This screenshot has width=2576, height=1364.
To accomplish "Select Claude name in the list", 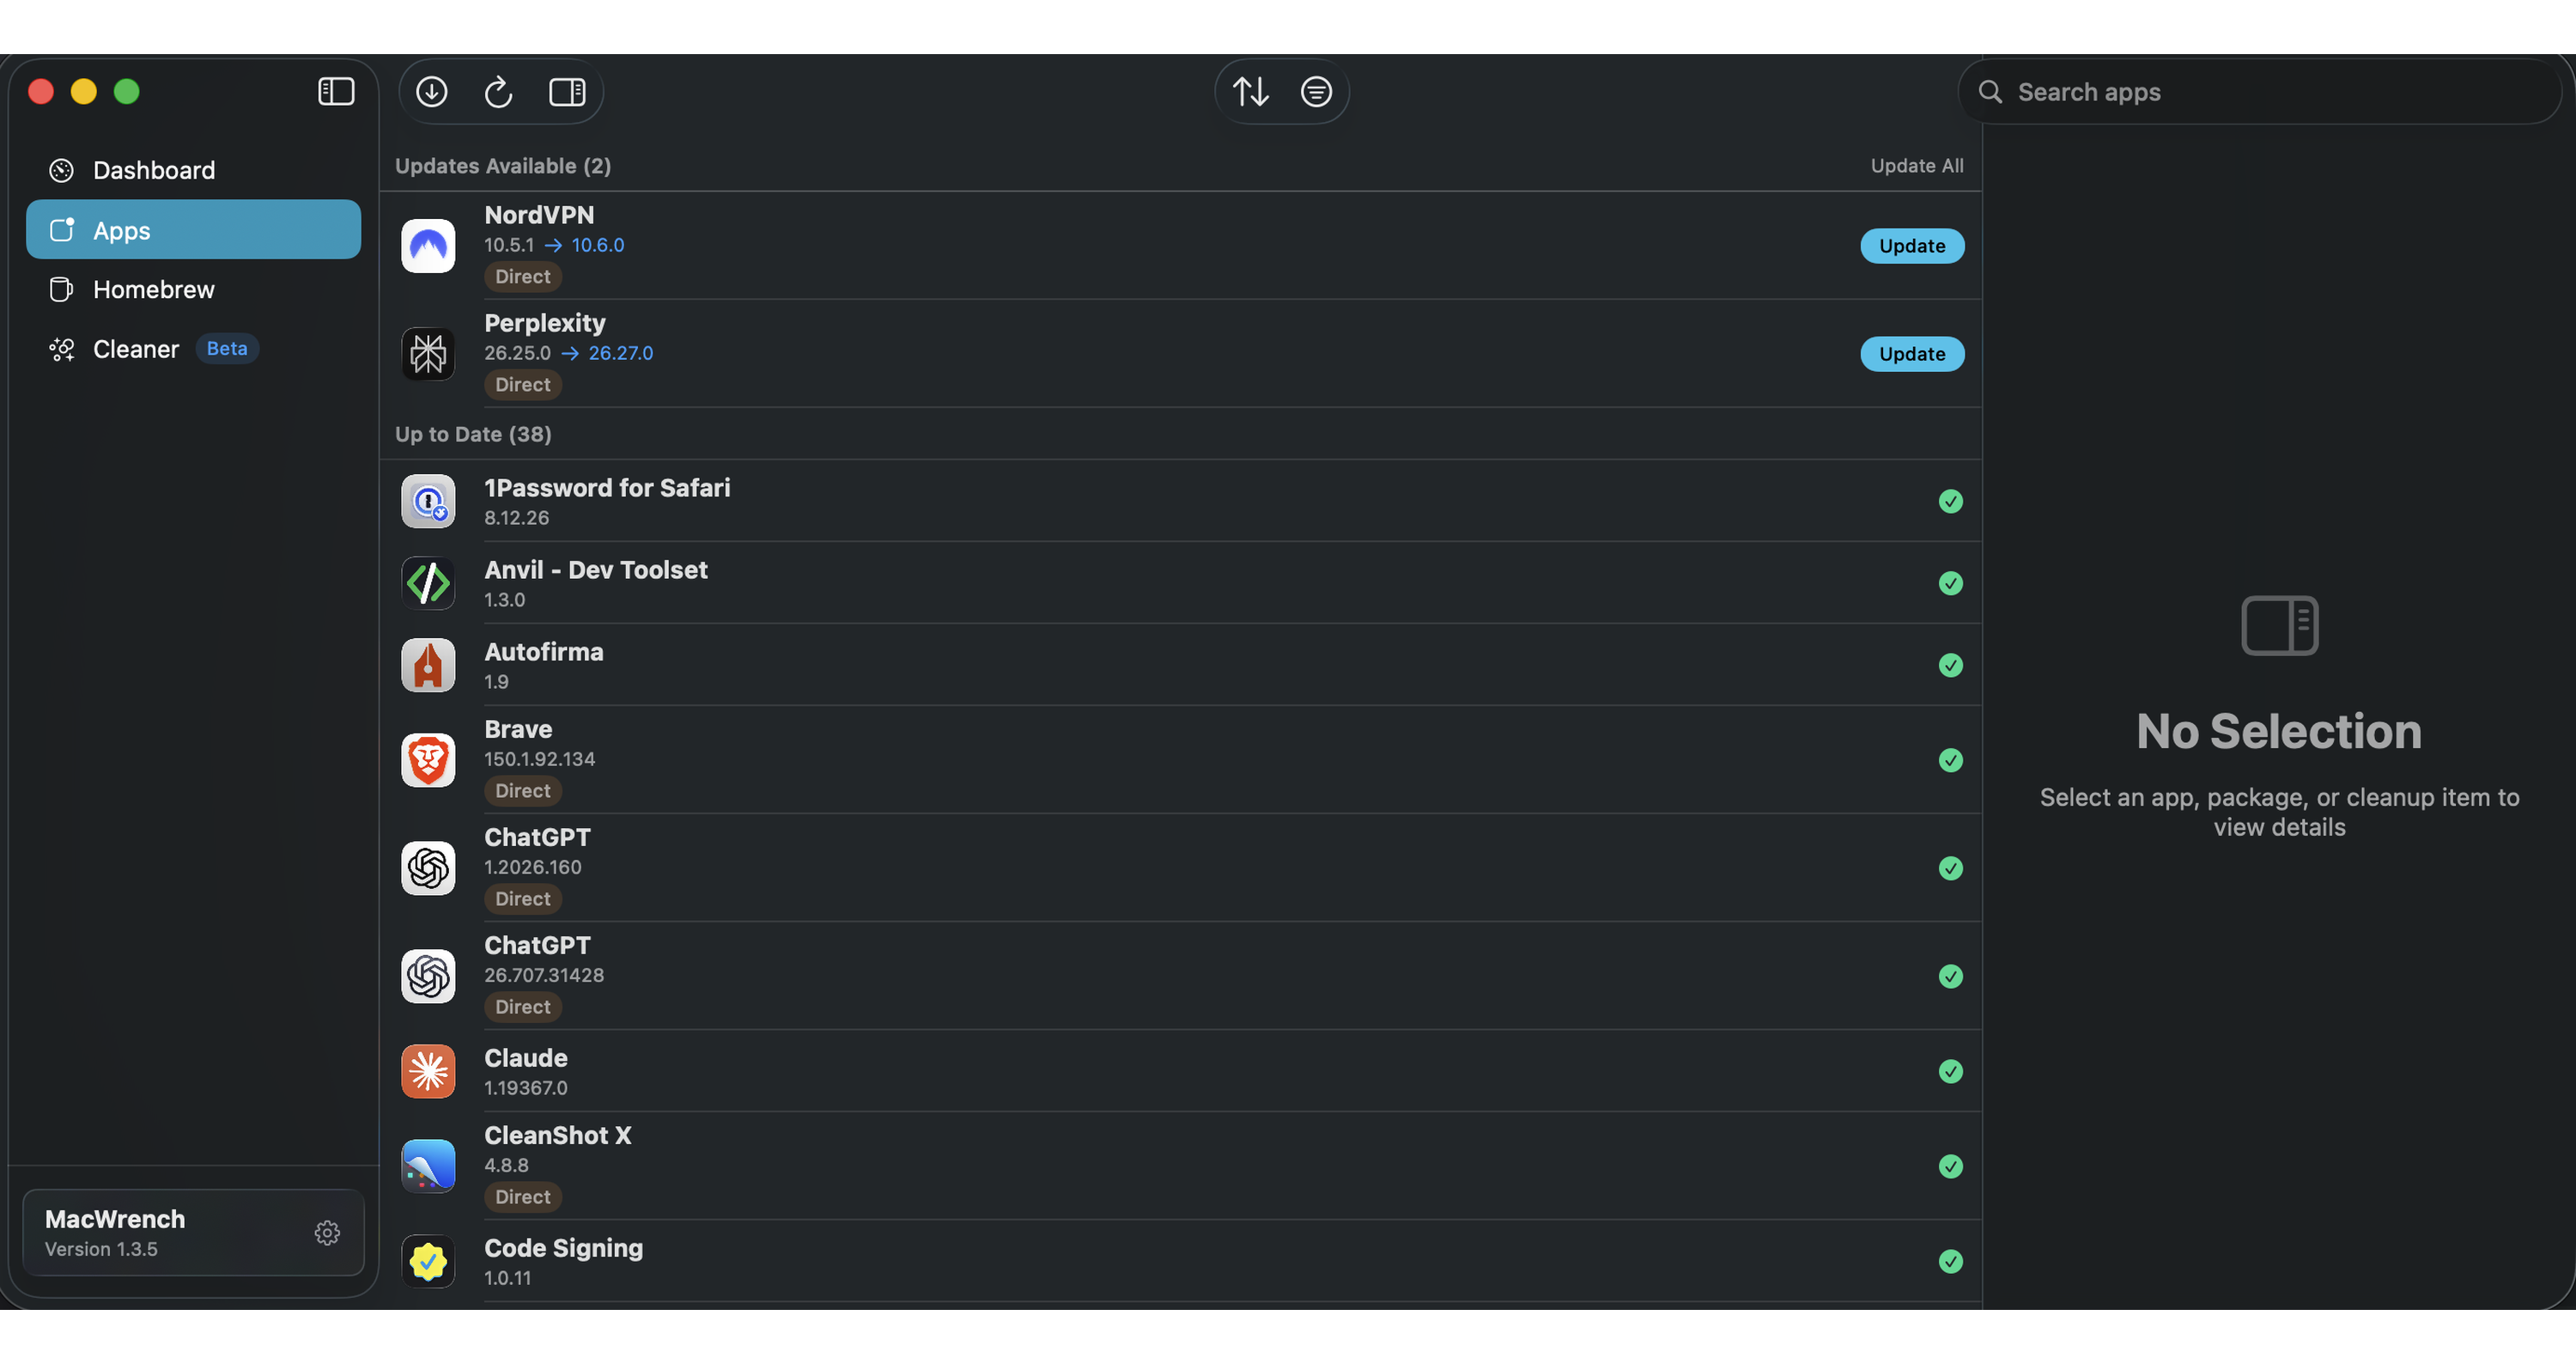I will (526, 1058).
